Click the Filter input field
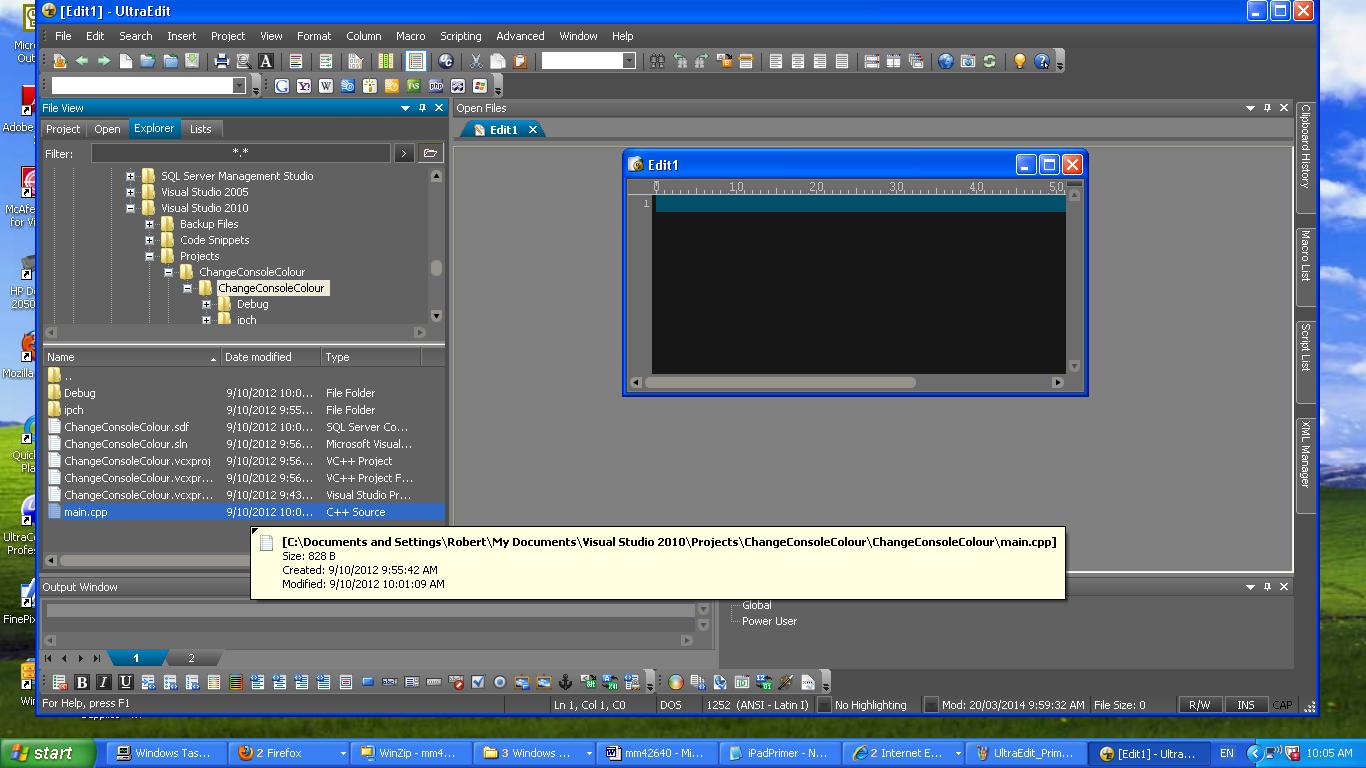This screenshot has height=768, width=1366. (x=240, y=153)
